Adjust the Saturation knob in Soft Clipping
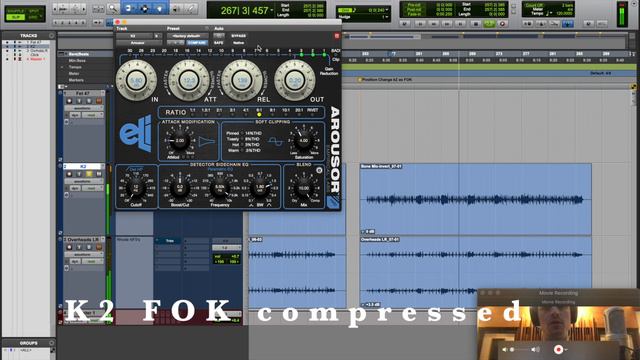640x360 pixels. tap(304, 140)
